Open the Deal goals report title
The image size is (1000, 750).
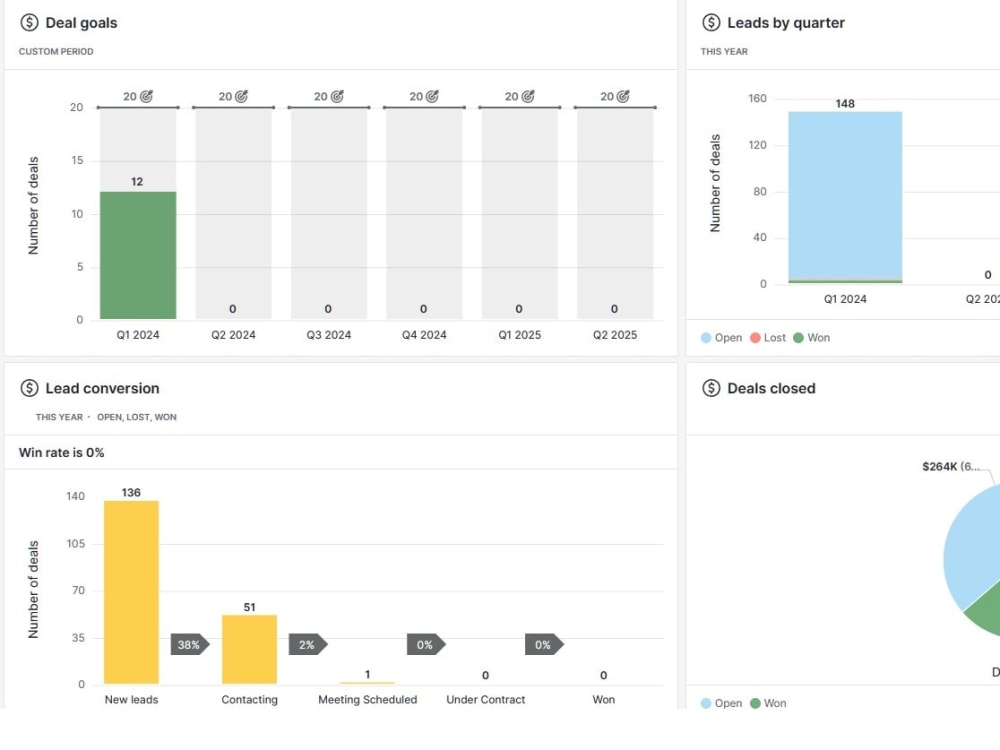tap(82, 23)
